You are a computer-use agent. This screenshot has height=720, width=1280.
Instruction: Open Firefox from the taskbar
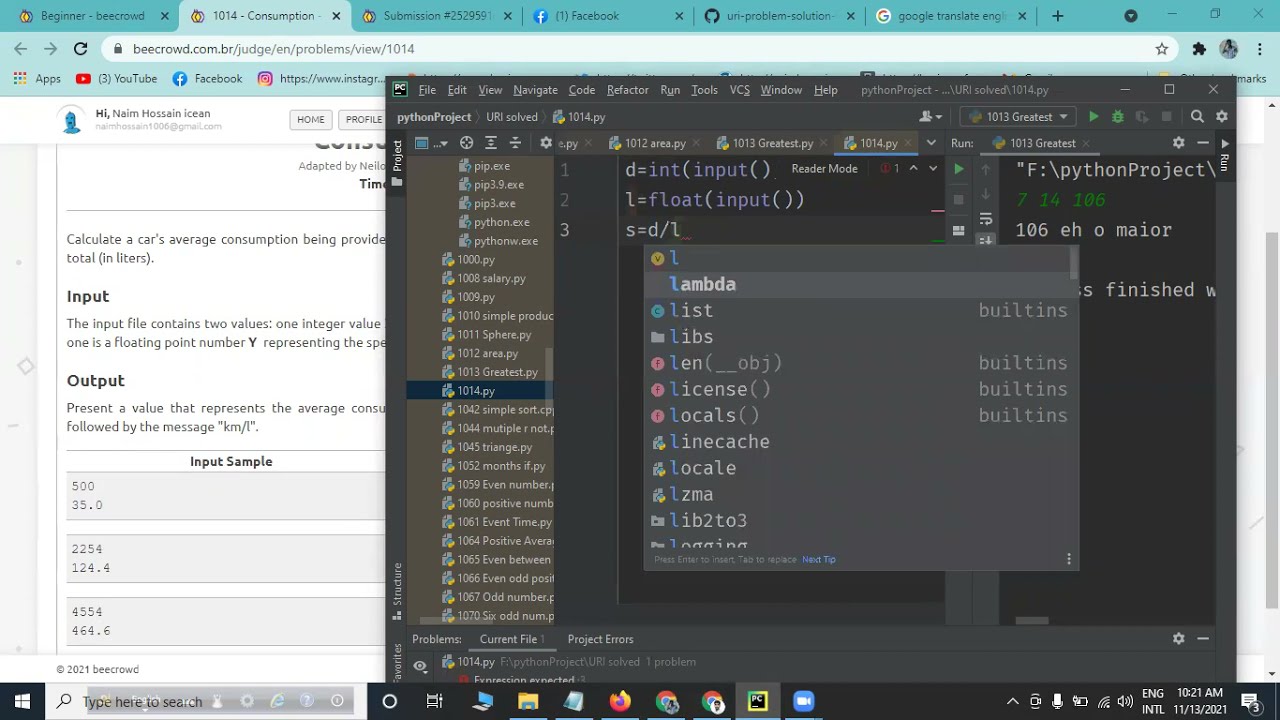(x=620, y=701)
